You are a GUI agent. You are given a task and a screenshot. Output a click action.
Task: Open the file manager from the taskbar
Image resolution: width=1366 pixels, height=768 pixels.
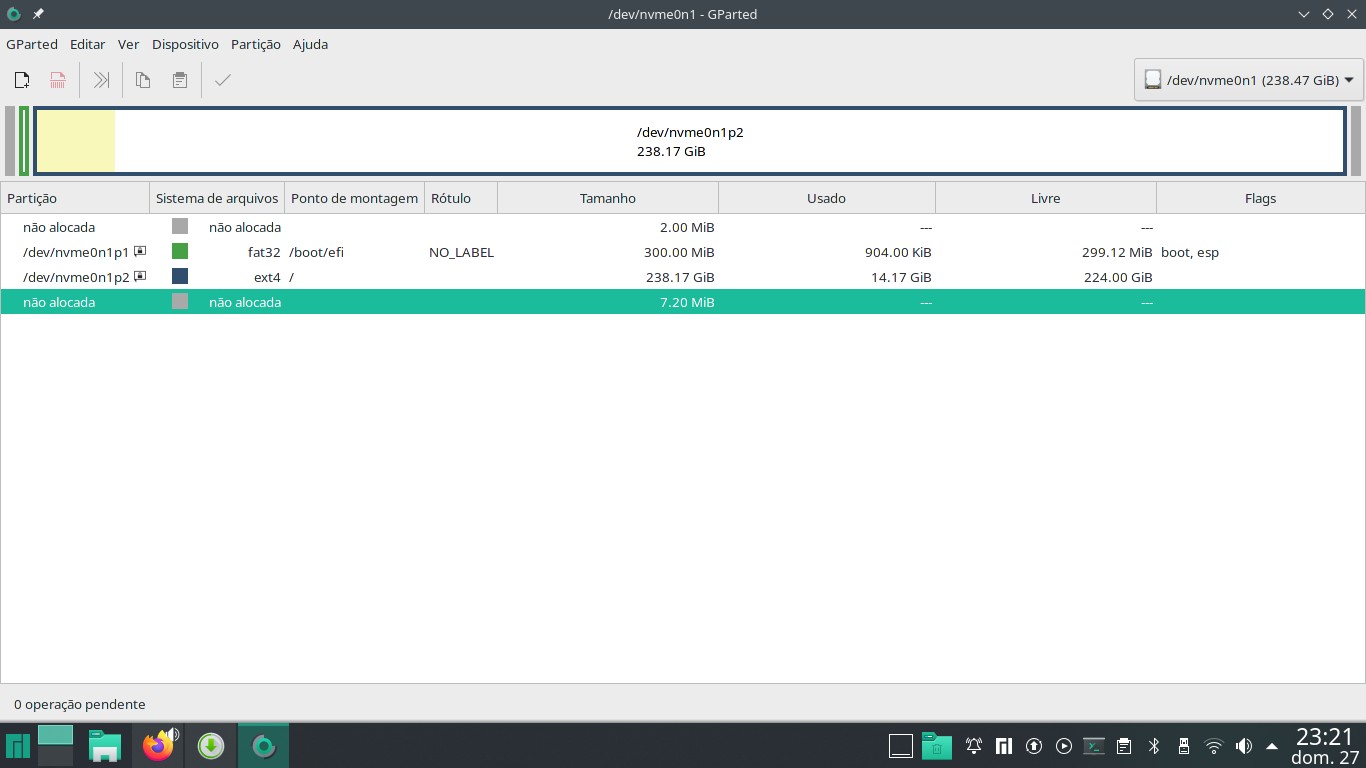pyautogui.click(x=104, y=746)
